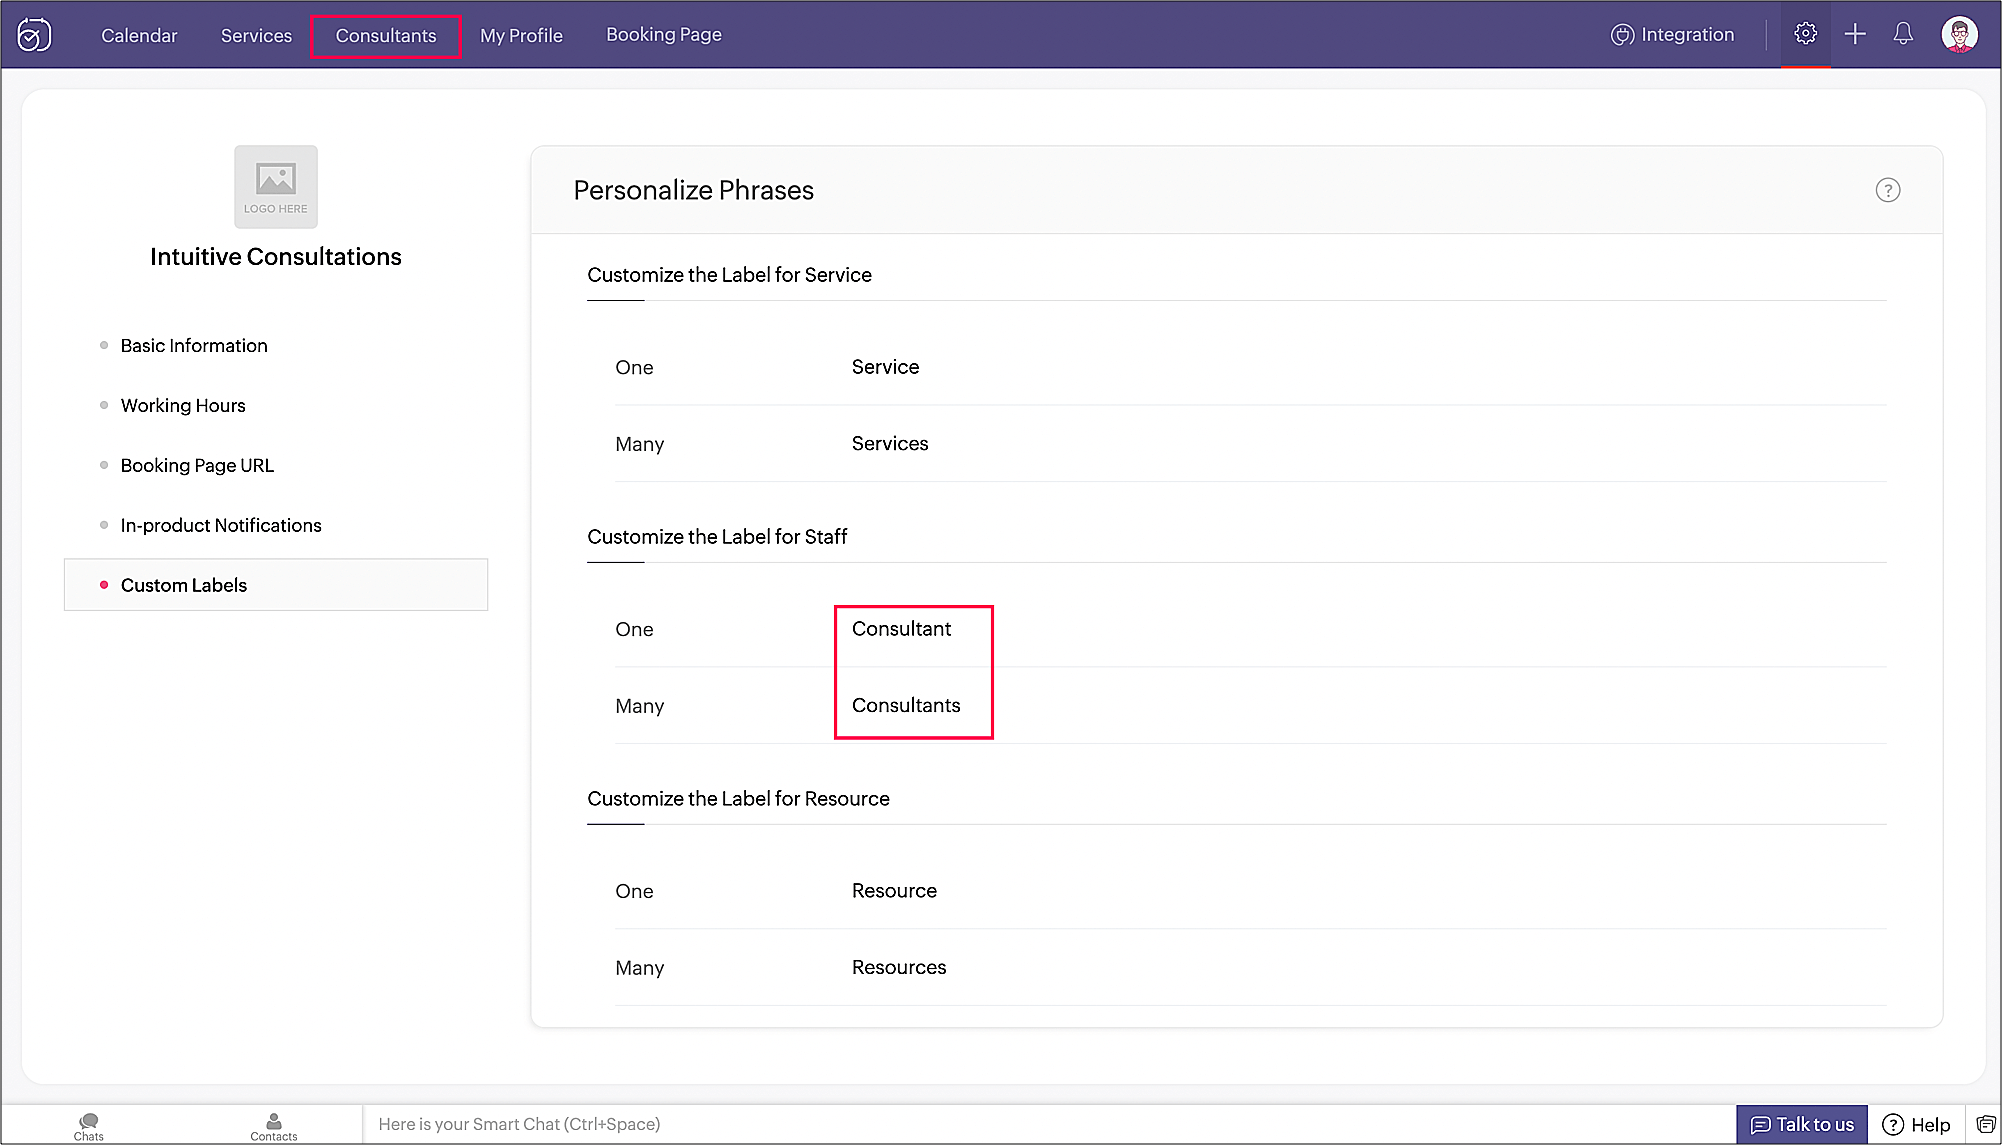Click the chat window icon at bottom-right corner
This screenshot has width=2002, height=1145.
click(1985, 1124)
